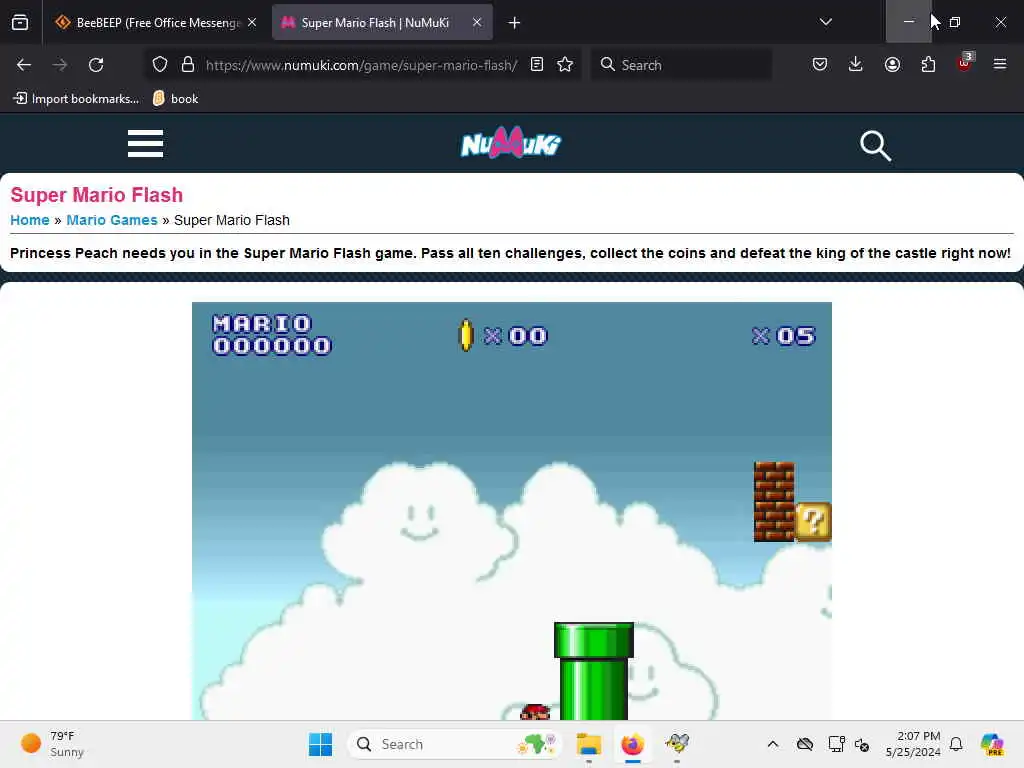
Task: Click the browser Search box
Action: tap(681, 65)
